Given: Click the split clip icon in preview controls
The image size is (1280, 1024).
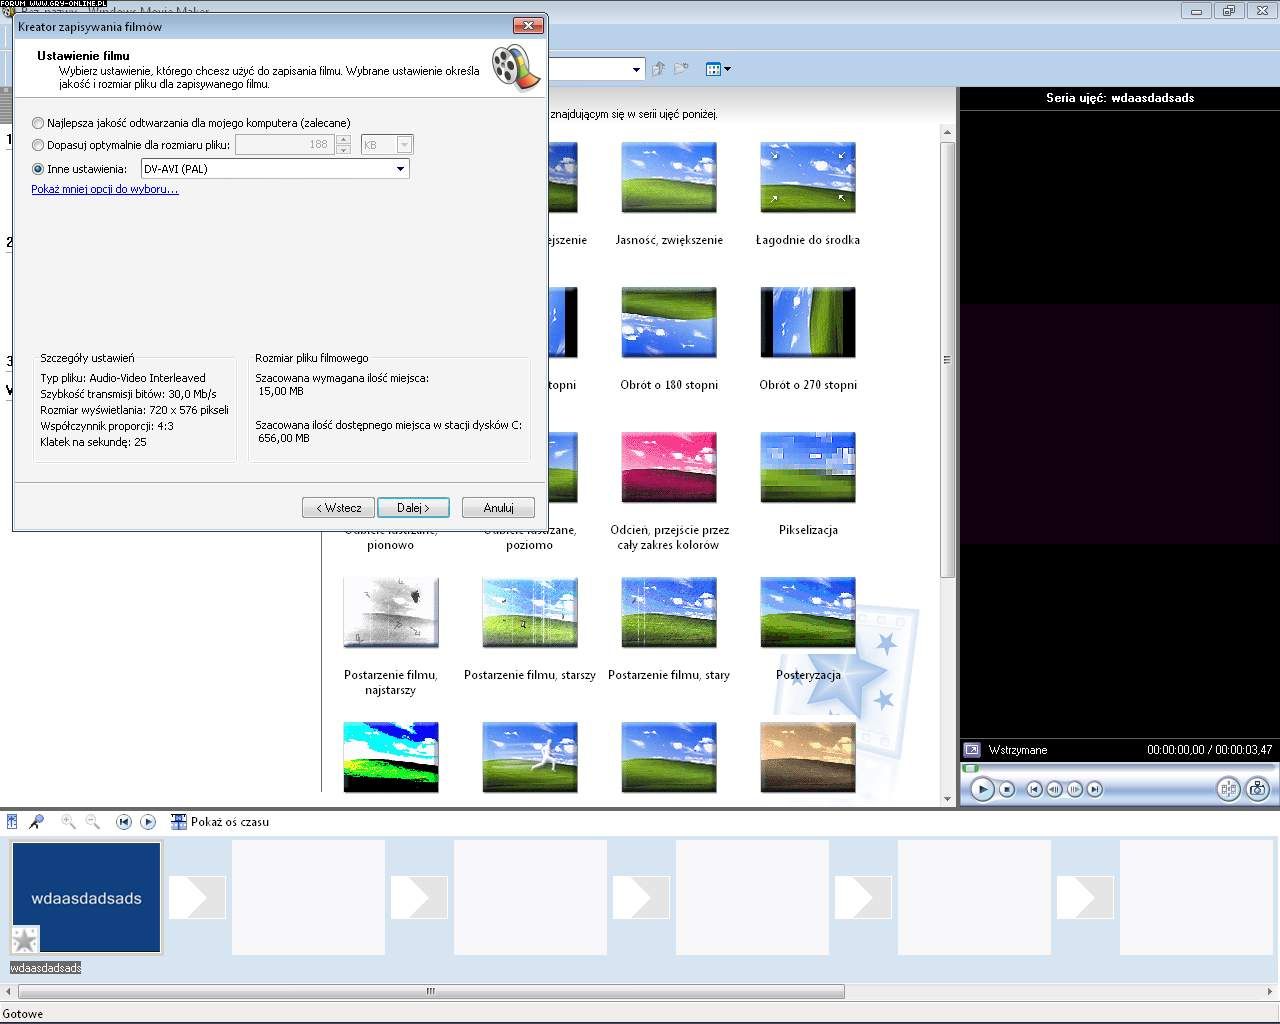Looking at the screenshot, I should (1228, 789).
